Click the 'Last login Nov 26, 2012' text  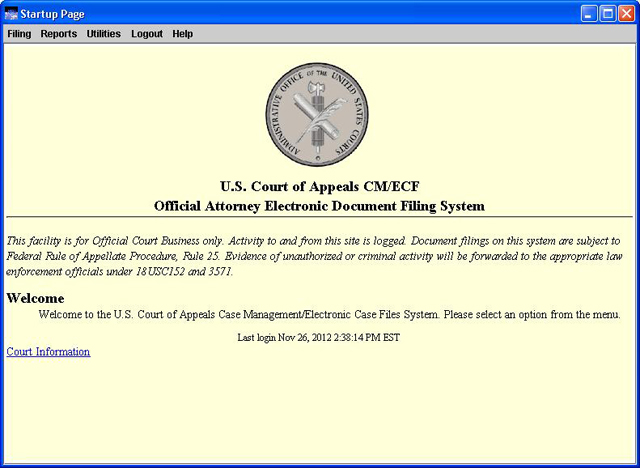(x=319, y=337)
